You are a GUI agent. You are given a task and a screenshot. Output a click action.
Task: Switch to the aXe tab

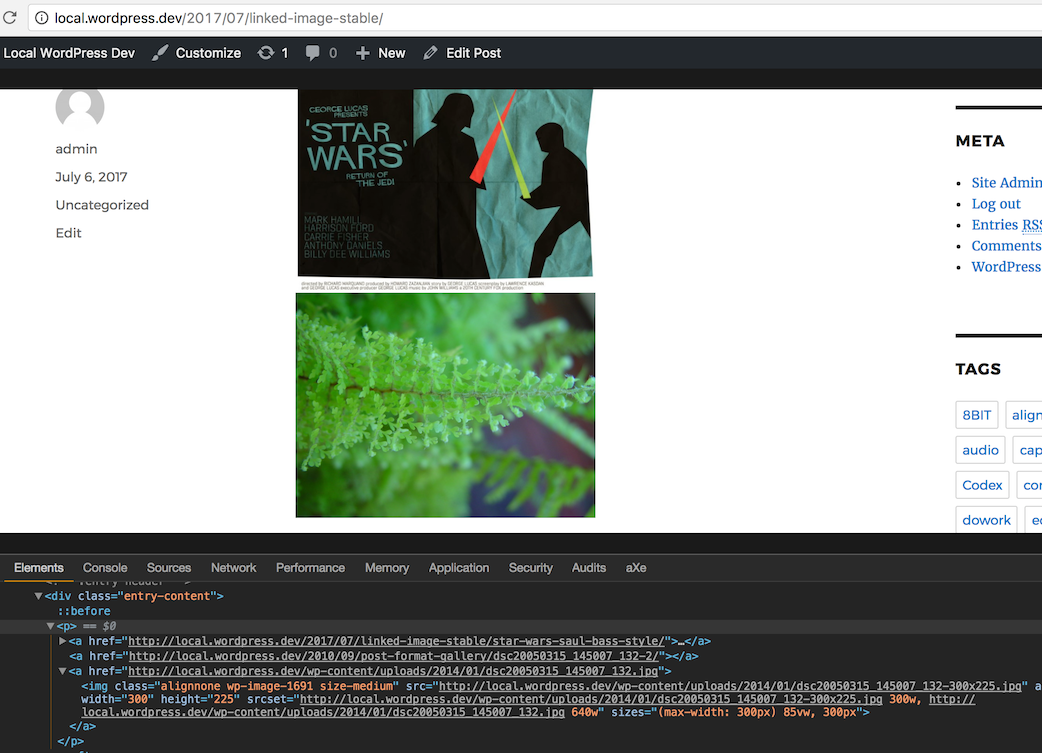tap(636, 568)
